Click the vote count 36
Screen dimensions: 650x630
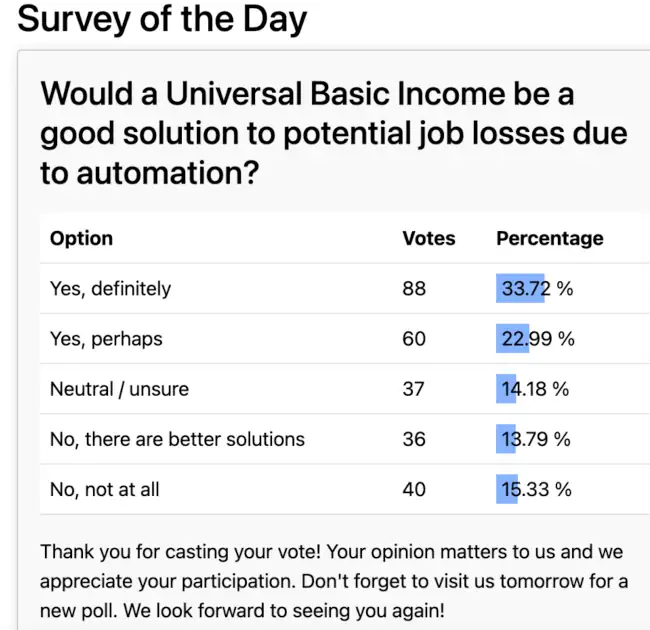(x=414, y=439)
